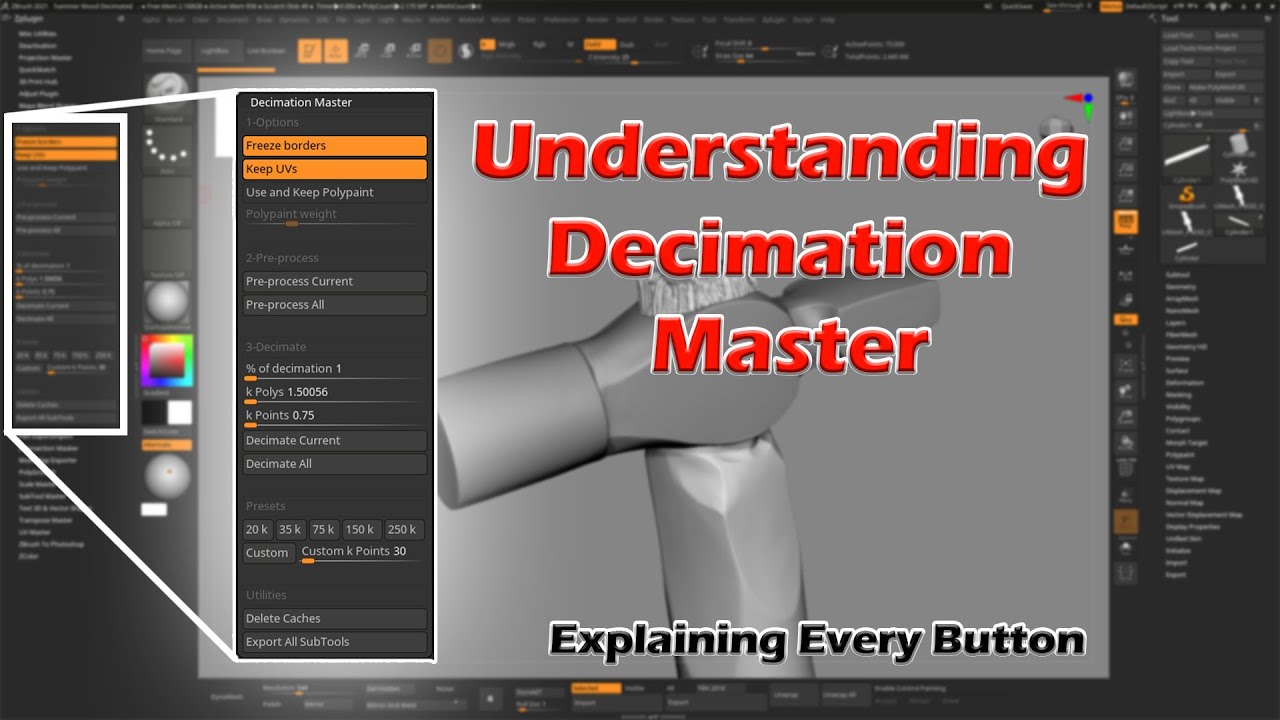Expand Transpose Master in Zplugin

click(47, 520)
